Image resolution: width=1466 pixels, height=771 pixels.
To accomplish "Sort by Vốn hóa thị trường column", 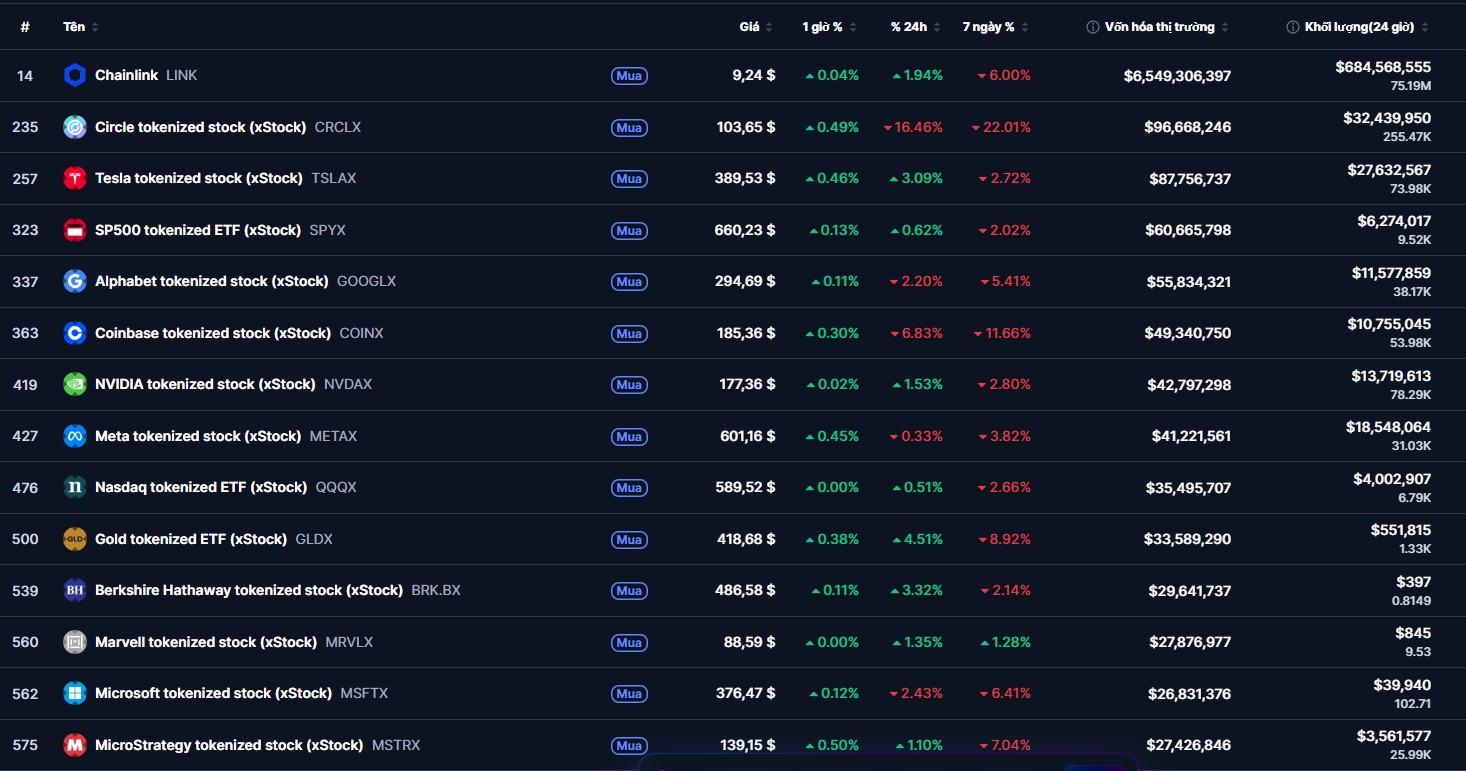I will [x=1166, y=27].
